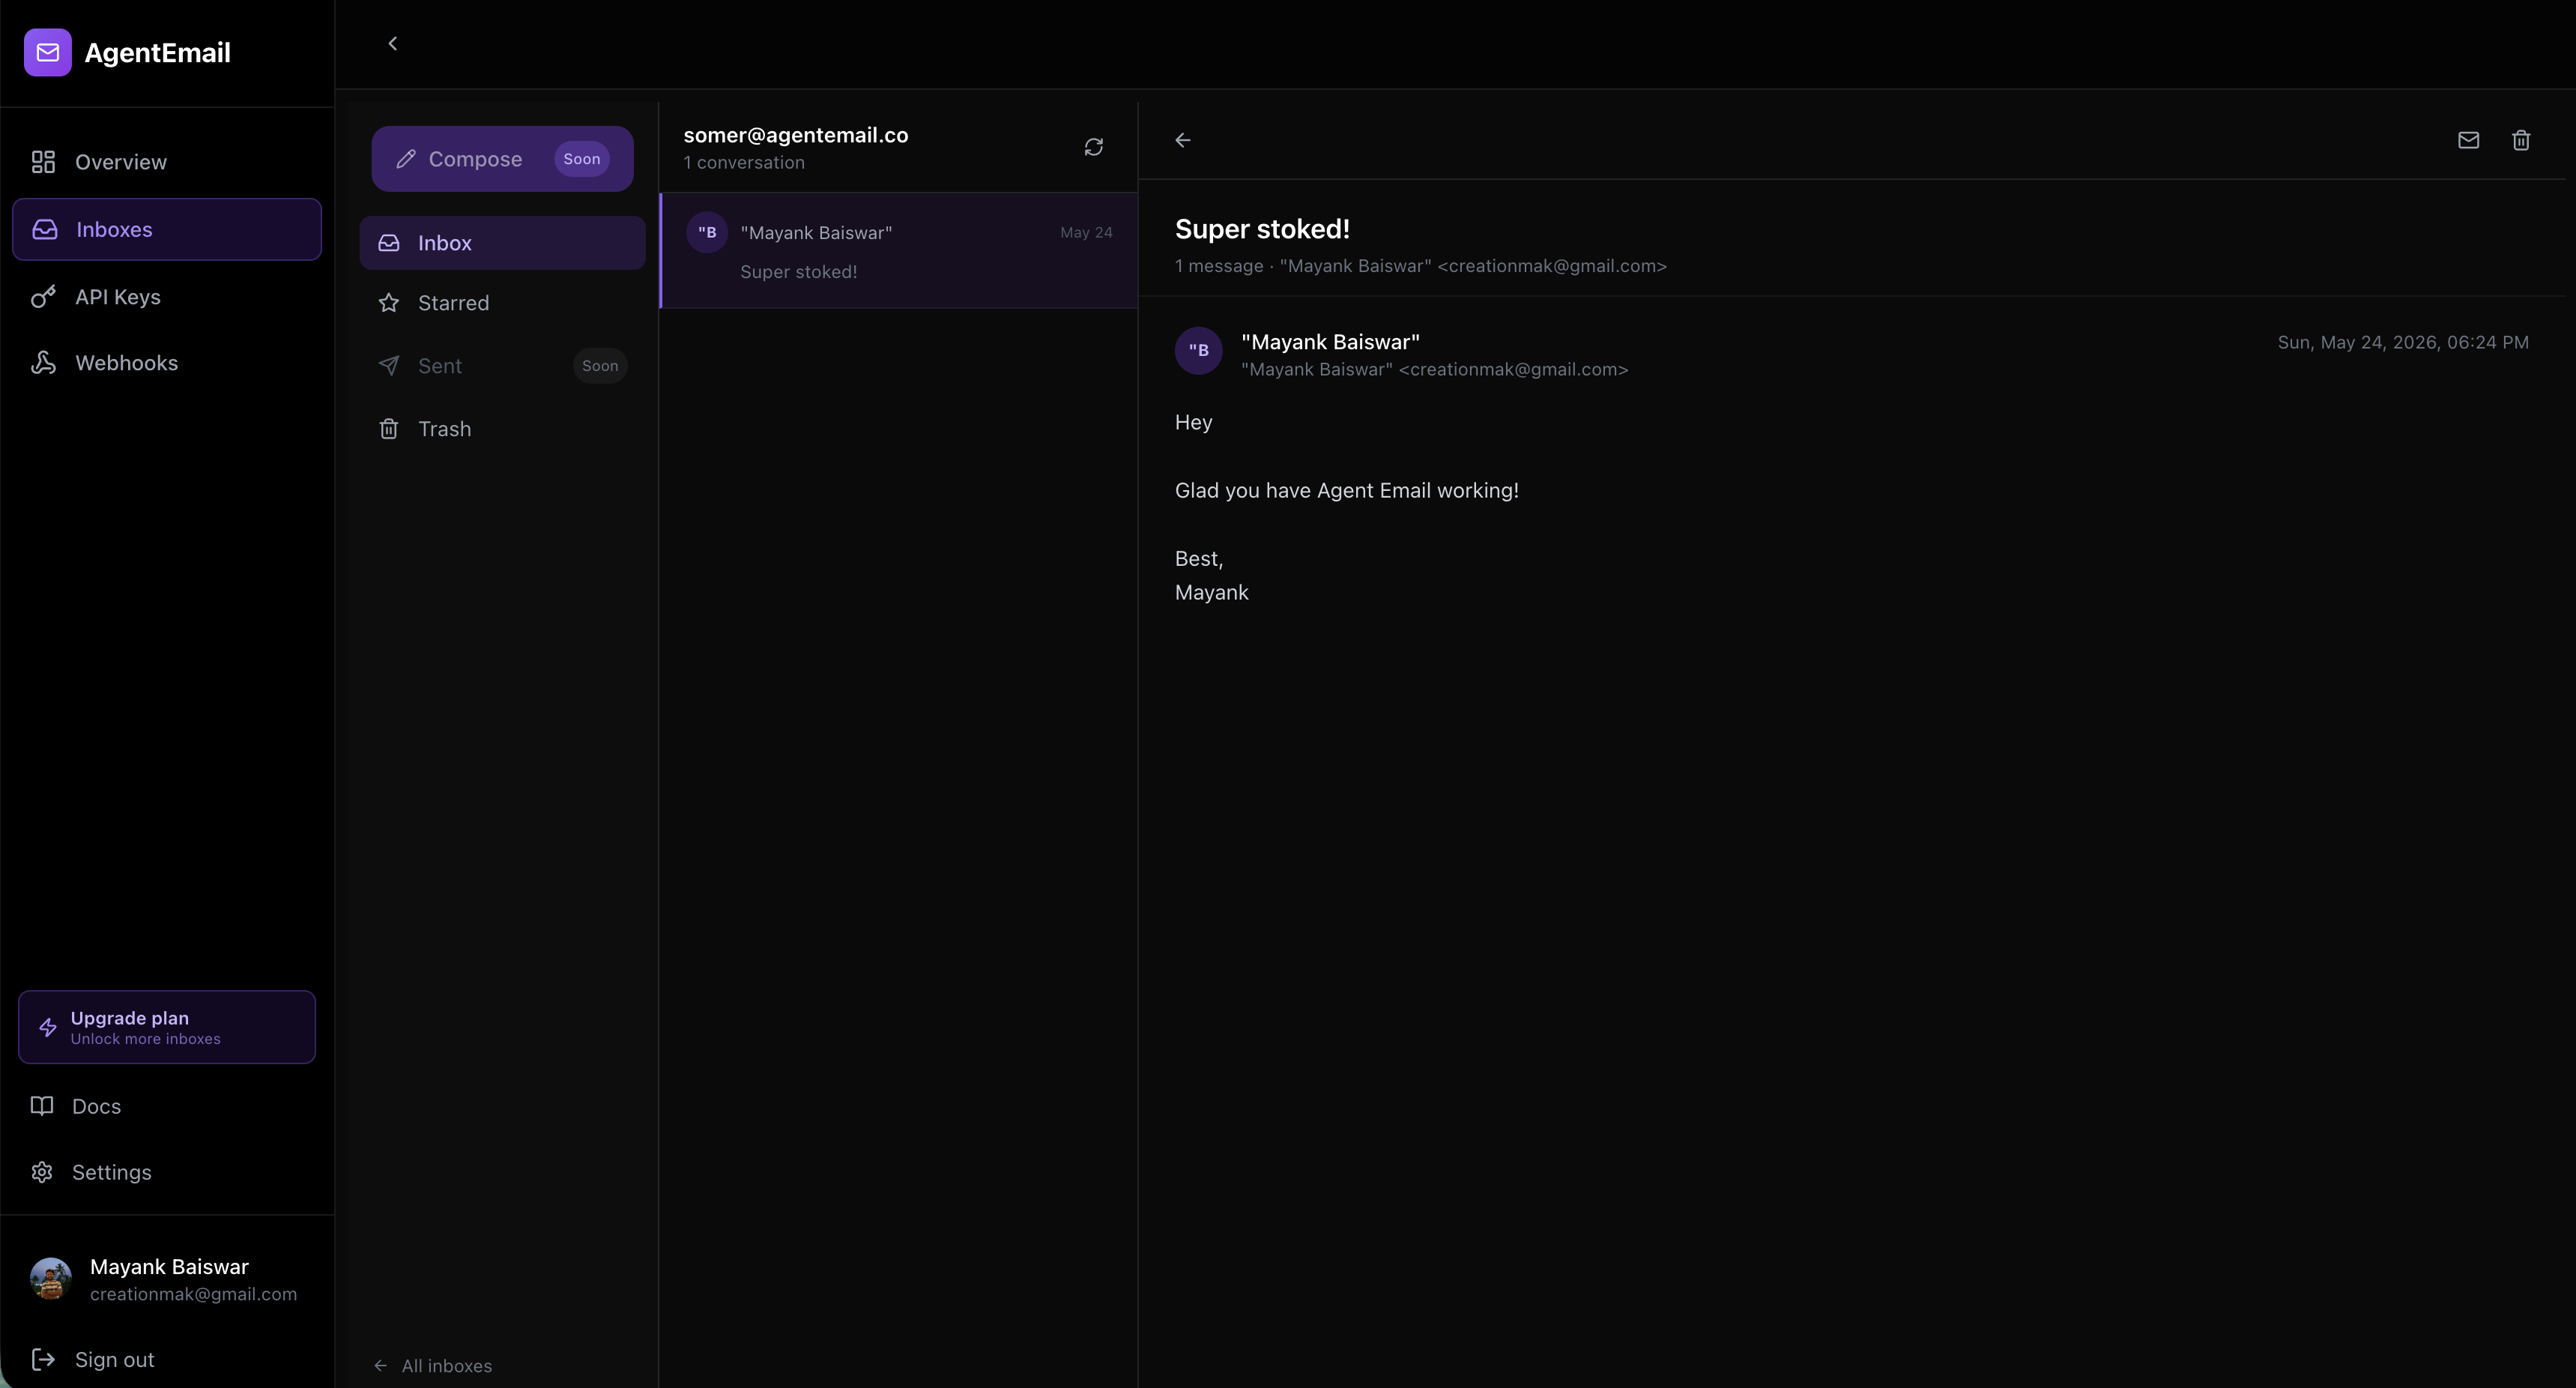
Task: Click the Sign out arrow icon
Action: click(x=43, y=1360)
